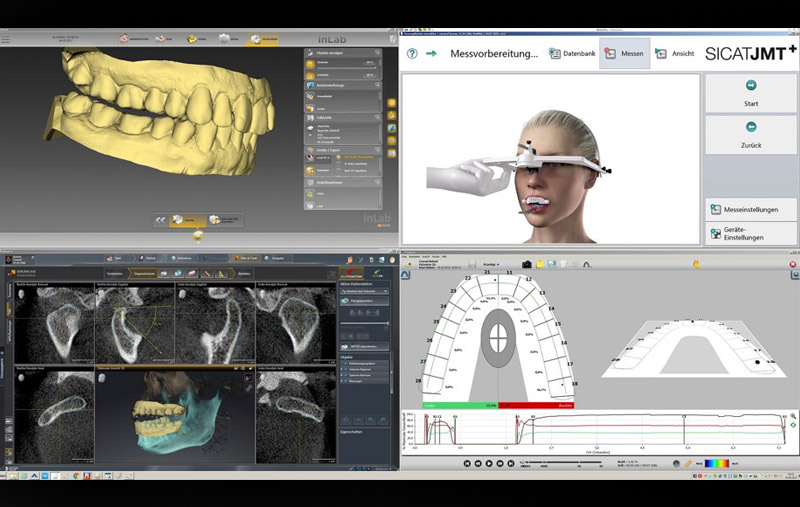Screen dimensions: 800x507
Task: Click the rainbow force color scale swatch
Action: pyautogui.click(x=717, y=463)
